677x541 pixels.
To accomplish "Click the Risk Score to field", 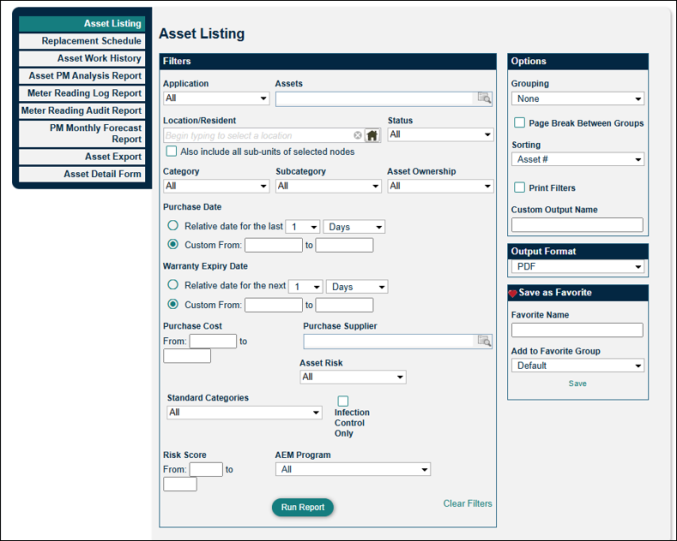I will [180, 484].
